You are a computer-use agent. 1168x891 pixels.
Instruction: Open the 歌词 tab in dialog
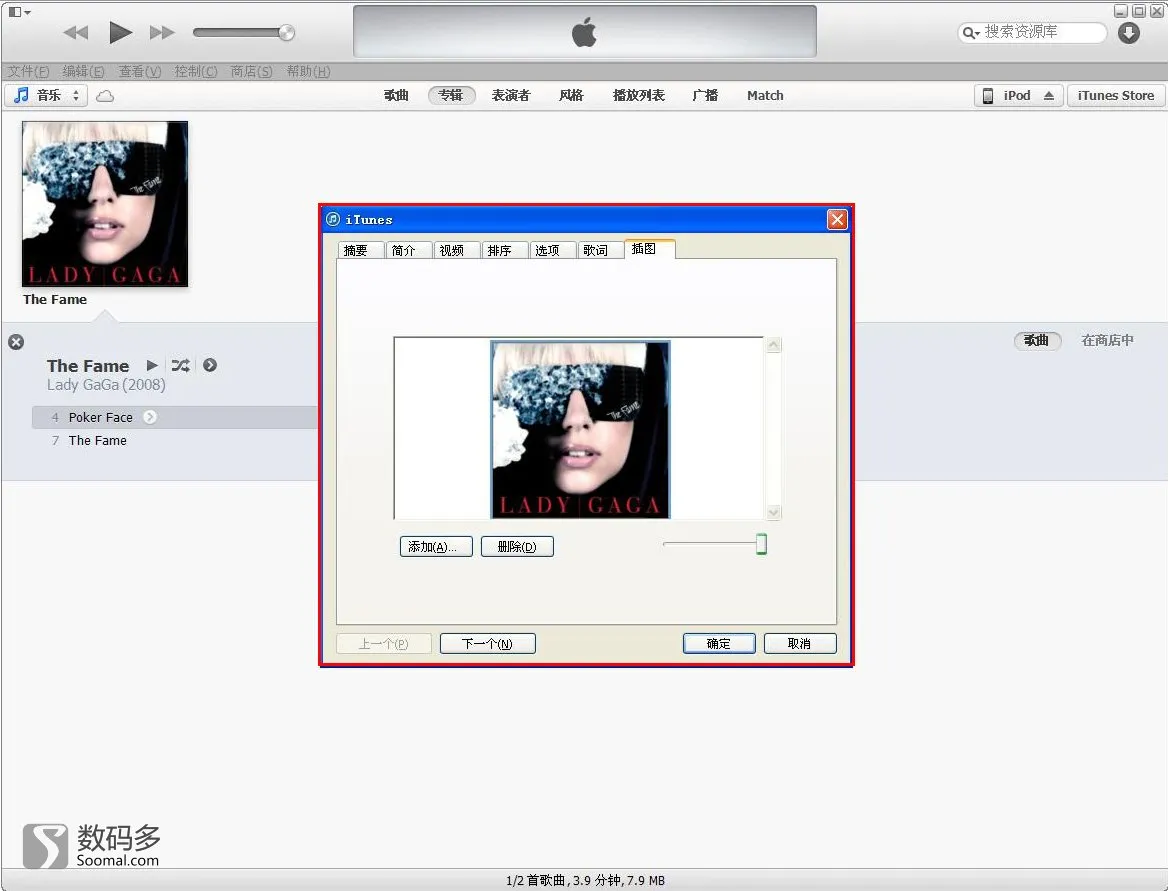pyautogui.click(x=600, y=250)
